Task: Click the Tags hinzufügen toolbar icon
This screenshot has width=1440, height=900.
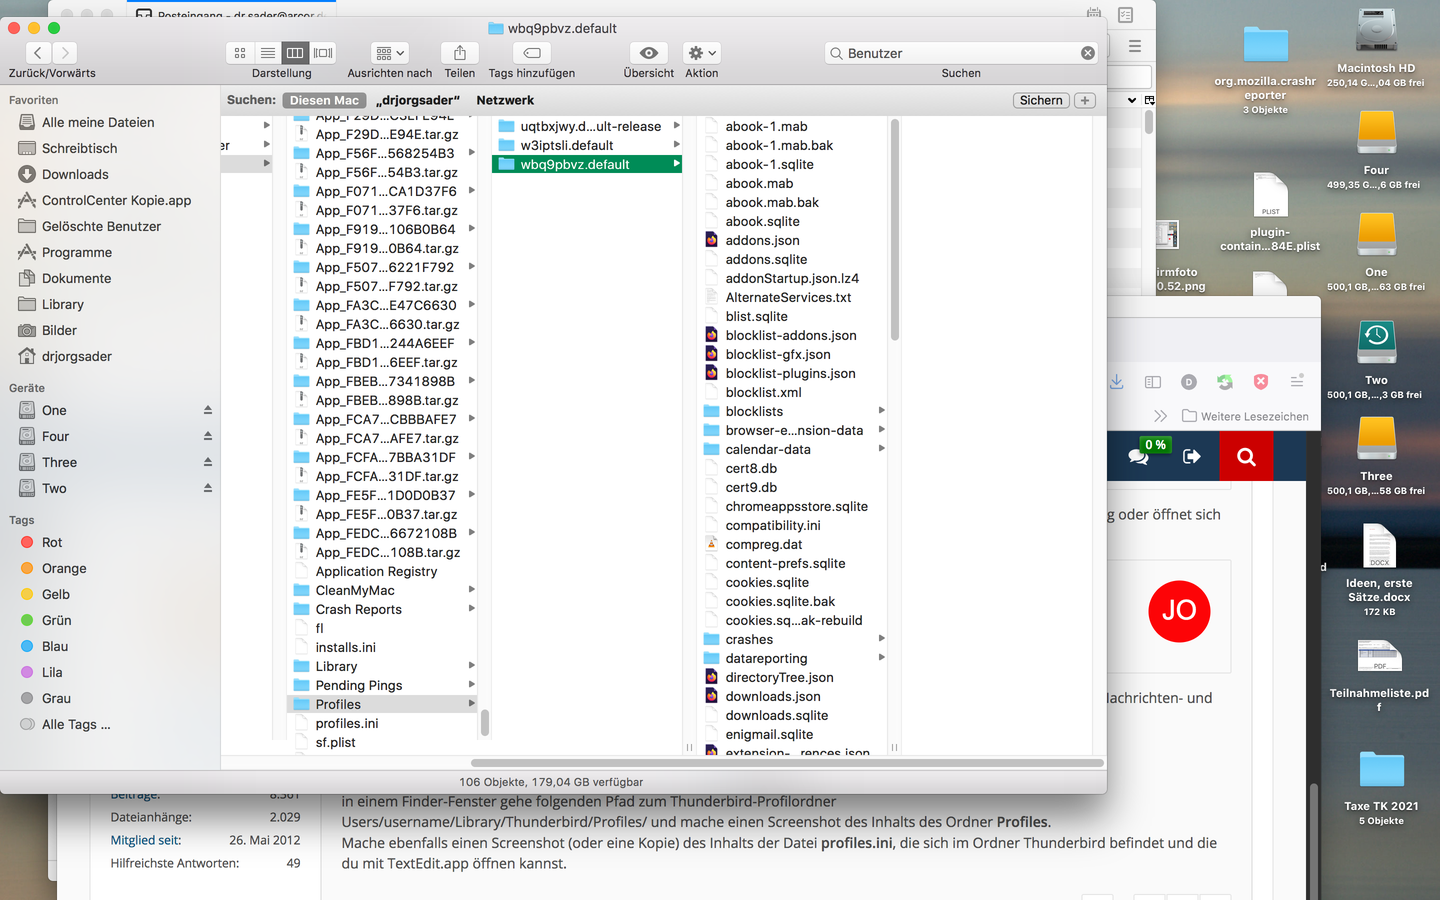Action: click(x=531, y=53)
